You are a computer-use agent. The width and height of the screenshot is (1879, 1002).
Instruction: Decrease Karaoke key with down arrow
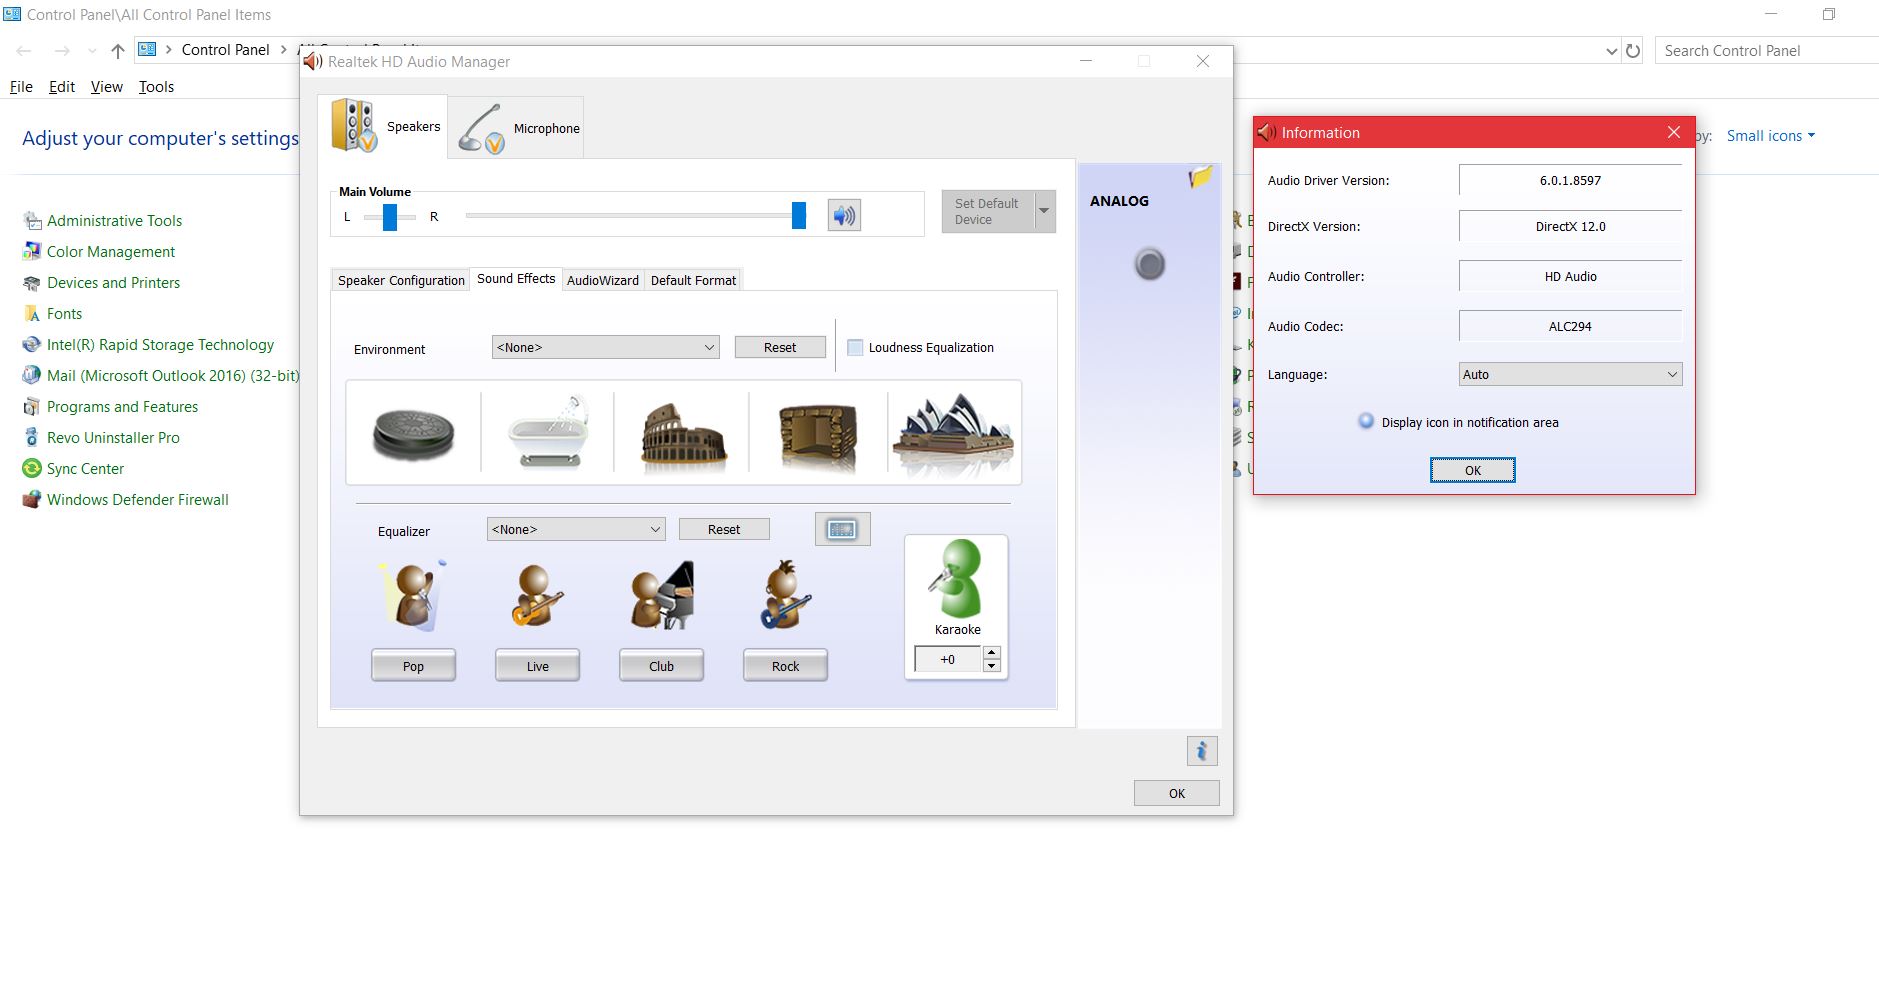(991, 666)
